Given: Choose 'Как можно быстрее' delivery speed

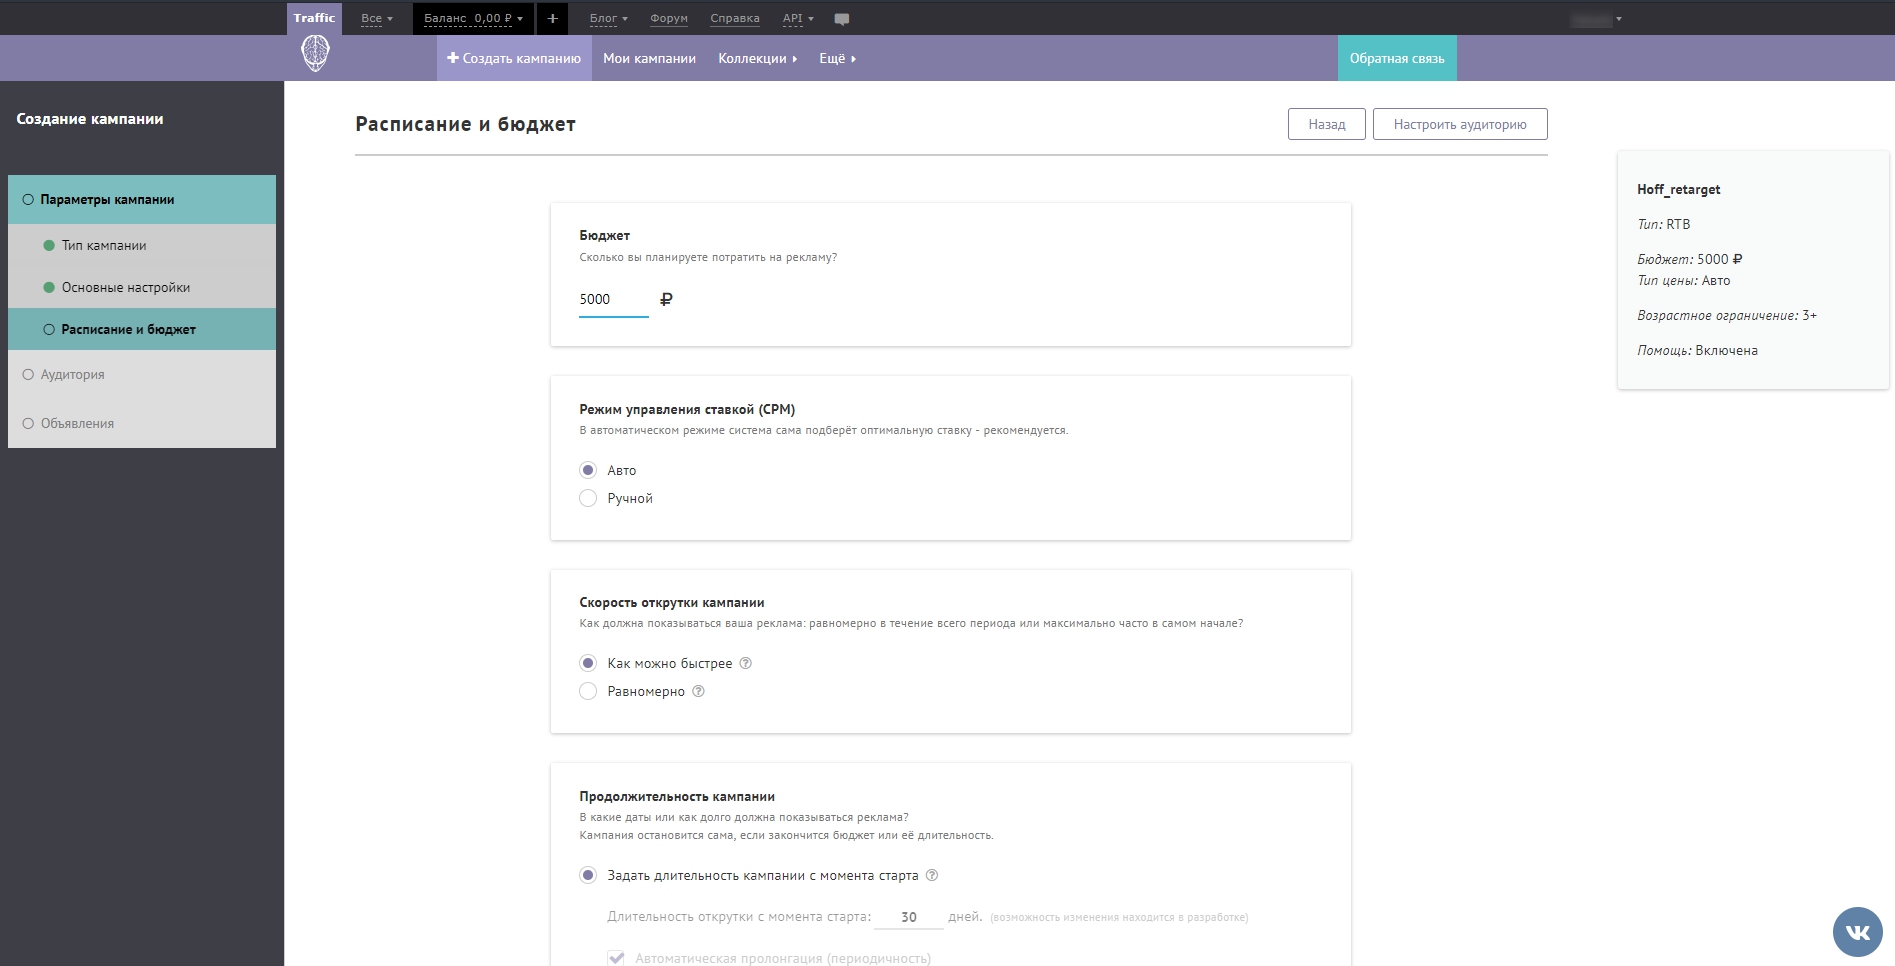Looking at the screenshot, I should [x=588, y=663].
